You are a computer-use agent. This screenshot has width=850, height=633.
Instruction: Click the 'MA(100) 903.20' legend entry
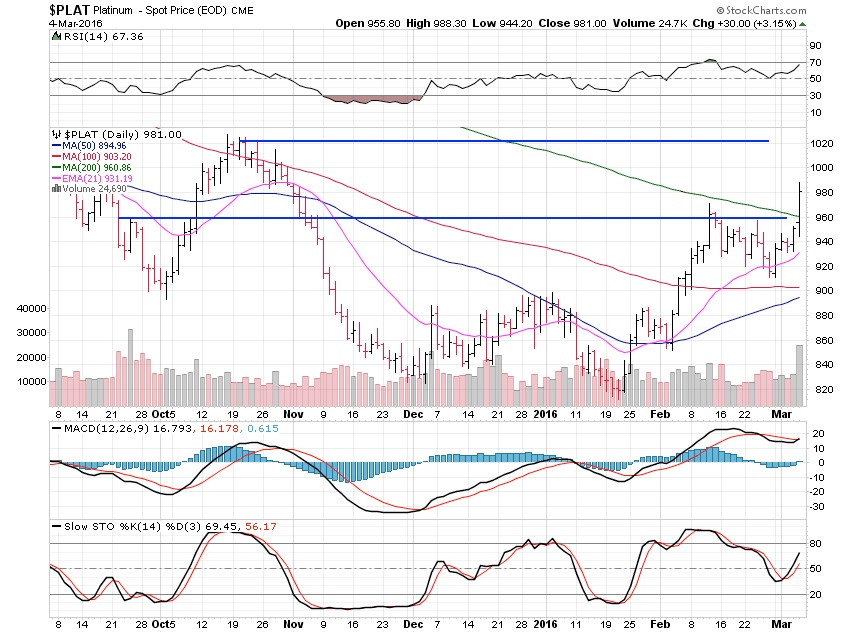pos(96,157)
